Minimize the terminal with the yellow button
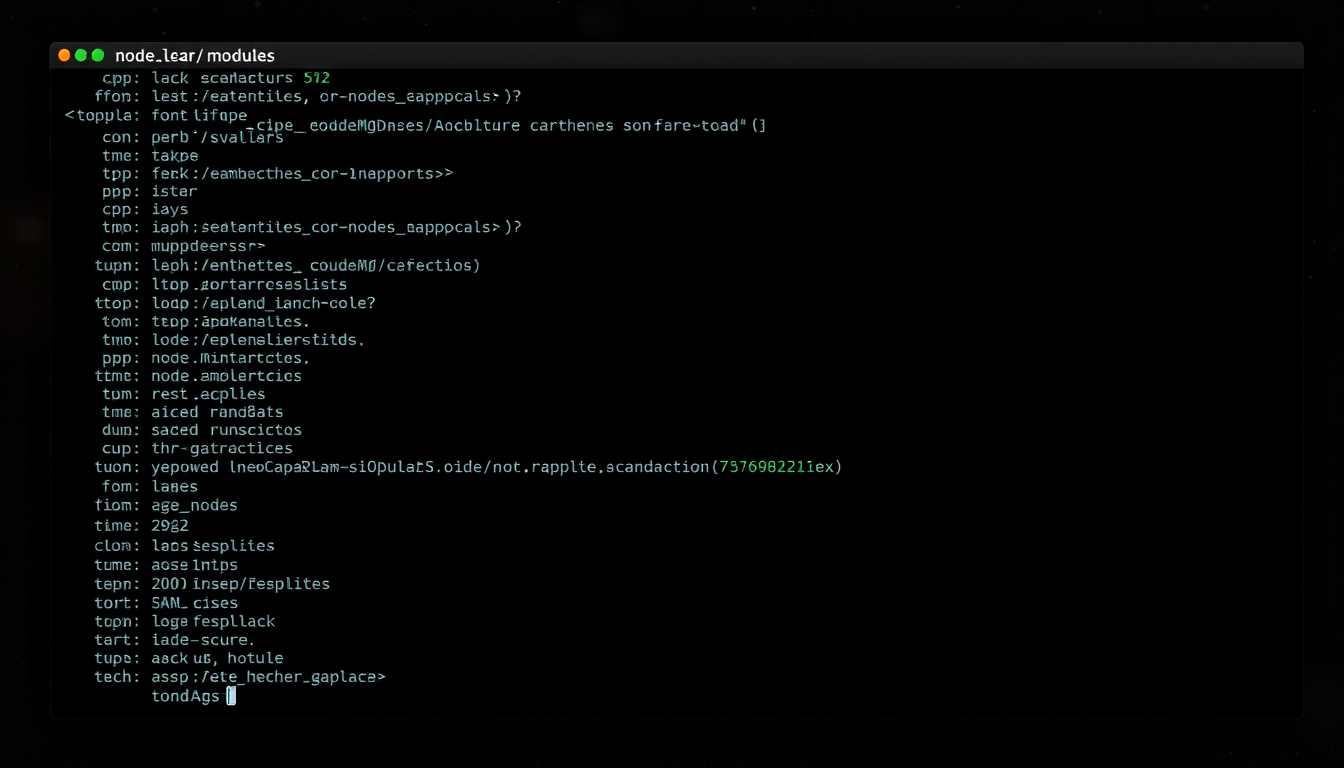This screenshot has height=768, width=1344. [81, 56]
